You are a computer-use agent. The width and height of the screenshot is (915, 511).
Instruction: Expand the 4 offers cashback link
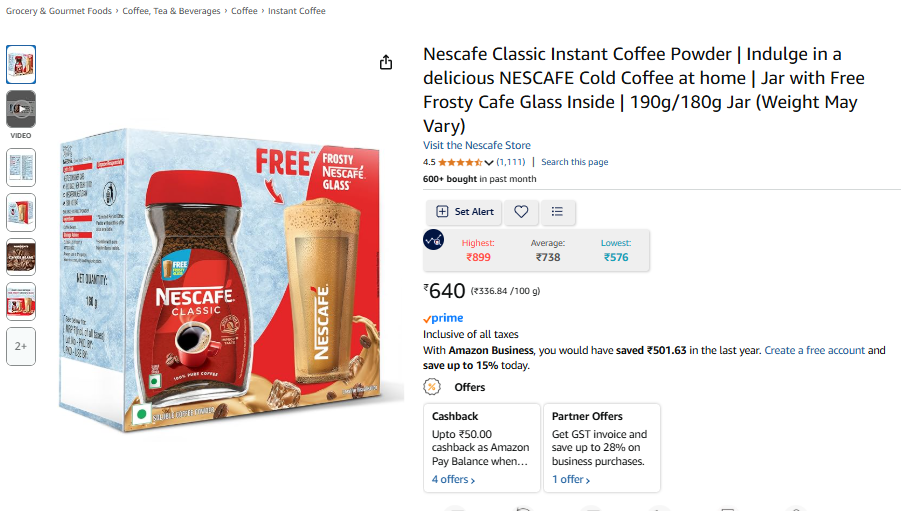pyautogui.click(x=453, y=480)
